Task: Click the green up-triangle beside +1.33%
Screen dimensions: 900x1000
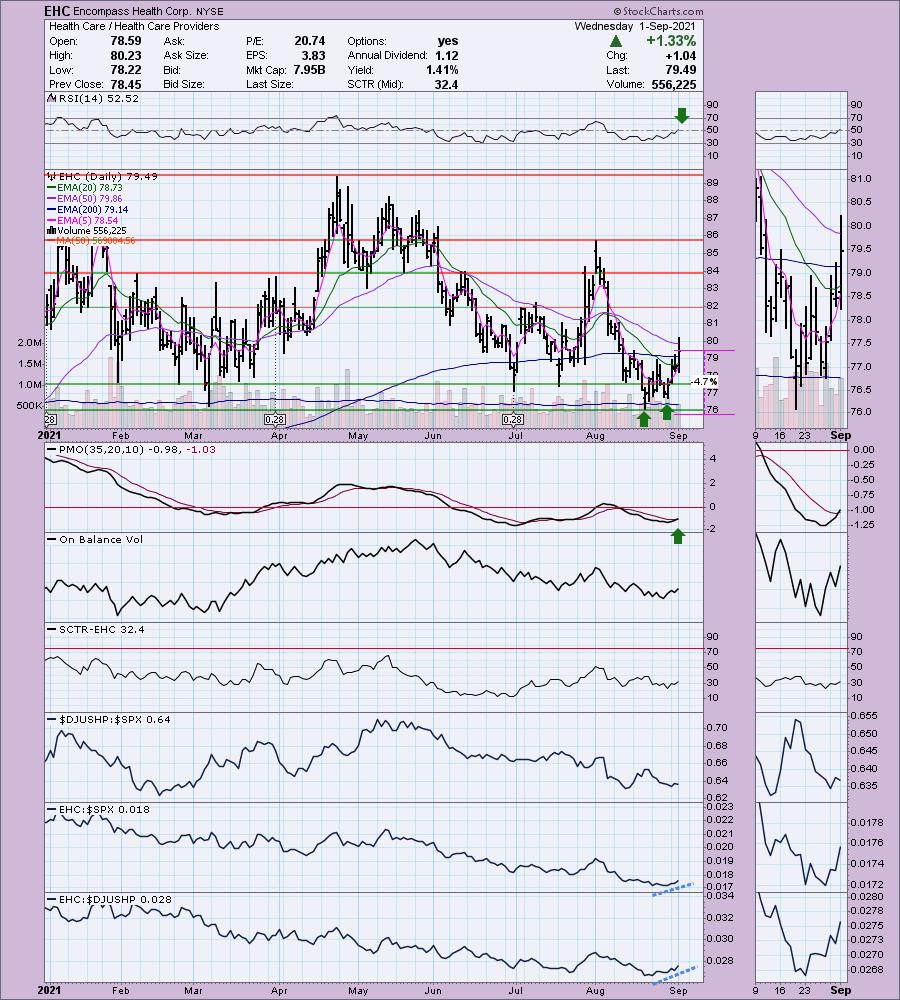Action: 616,41
